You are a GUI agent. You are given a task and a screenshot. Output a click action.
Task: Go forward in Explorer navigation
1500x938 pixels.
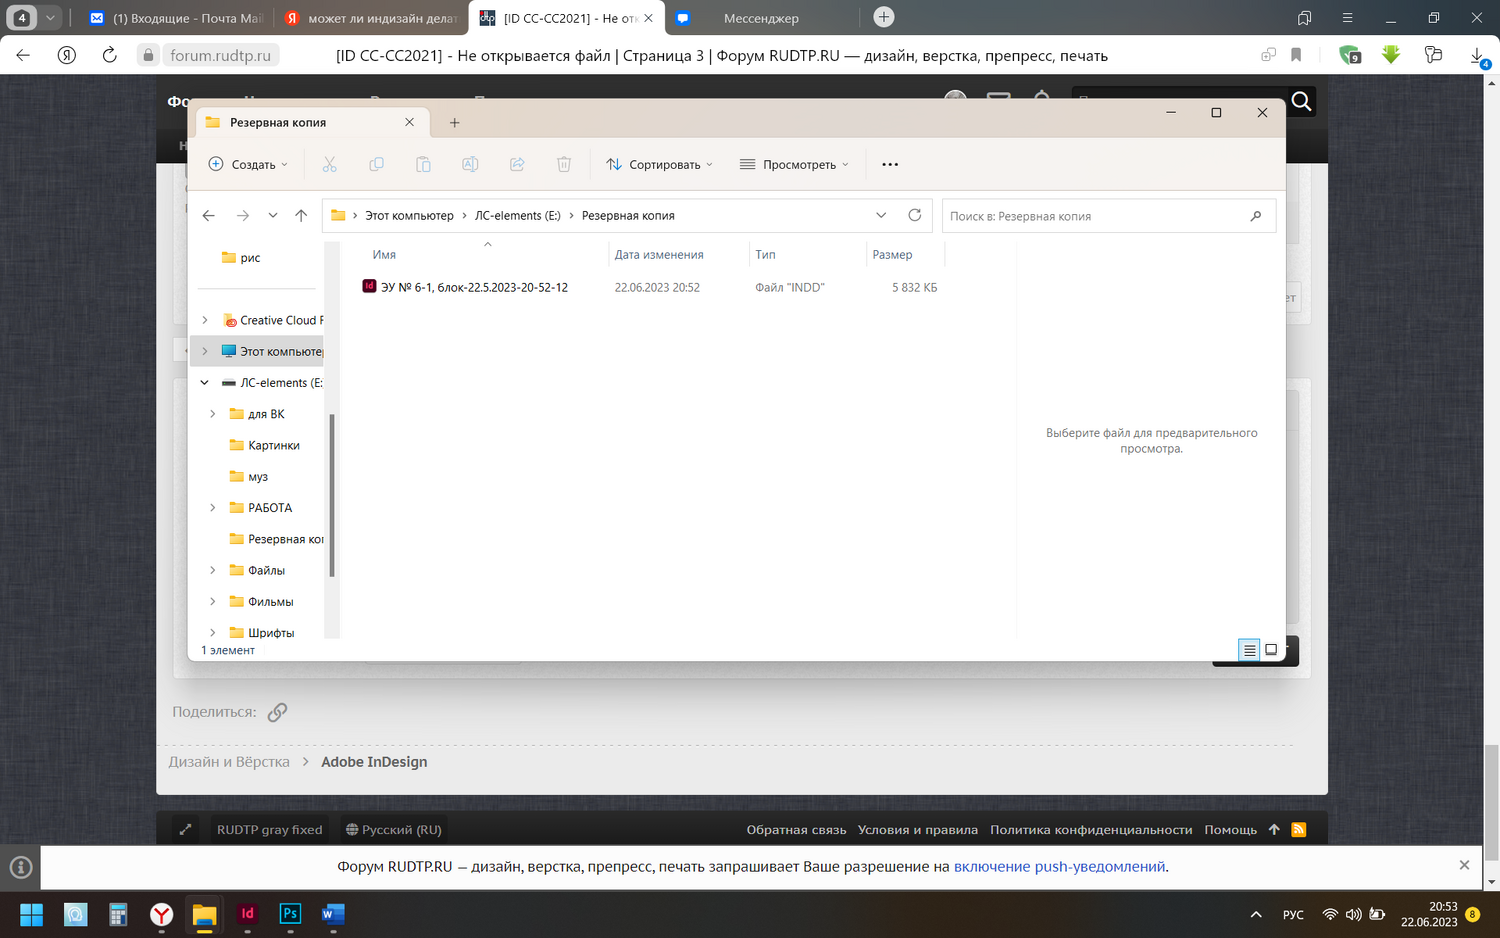tap(242, 215)
